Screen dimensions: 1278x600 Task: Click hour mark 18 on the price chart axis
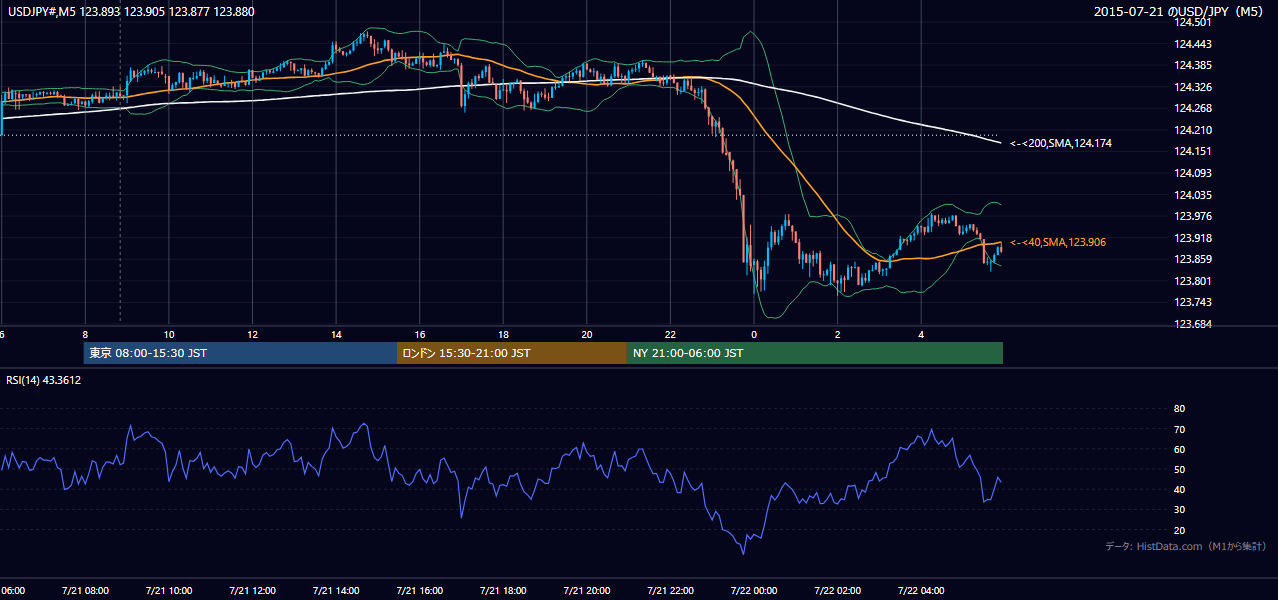(x=503, y=335)
